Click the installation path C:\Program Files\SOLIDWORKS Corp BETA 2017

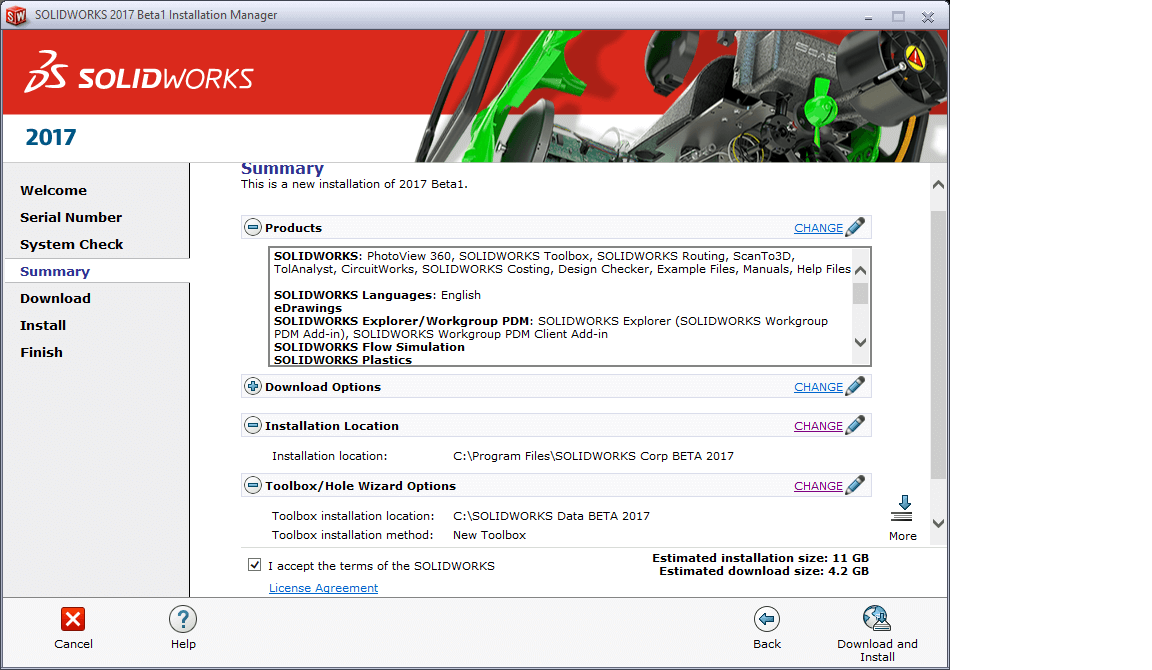(x=593, y=456)
